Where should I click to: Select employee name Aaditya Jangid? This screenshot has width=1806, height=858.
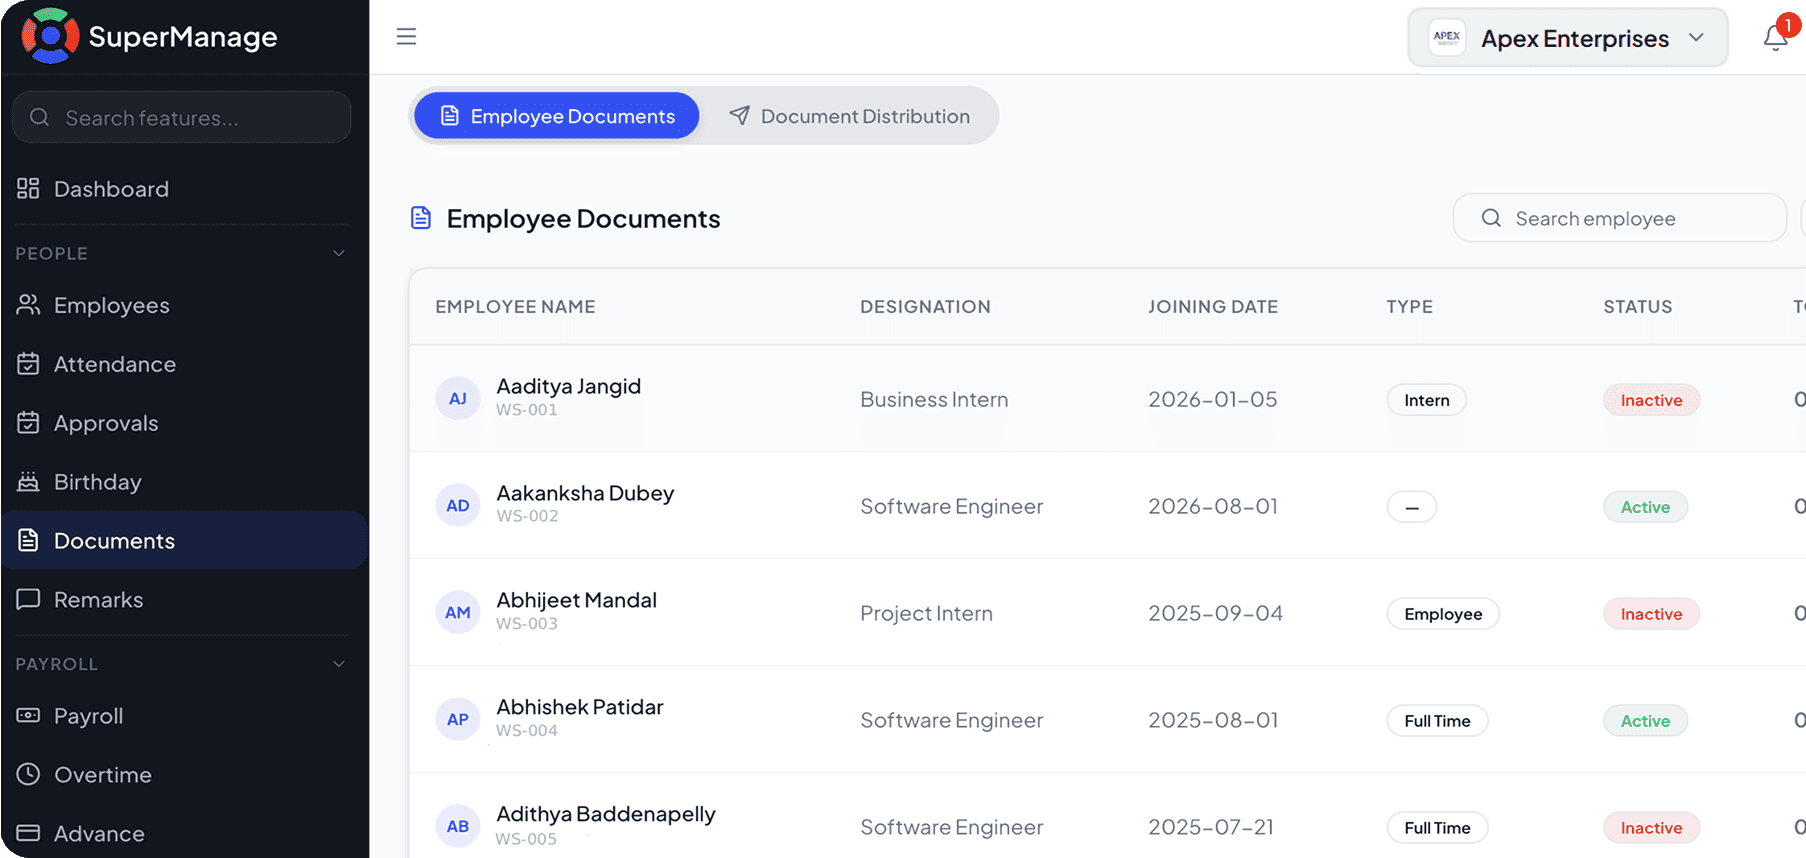point(569,386)
